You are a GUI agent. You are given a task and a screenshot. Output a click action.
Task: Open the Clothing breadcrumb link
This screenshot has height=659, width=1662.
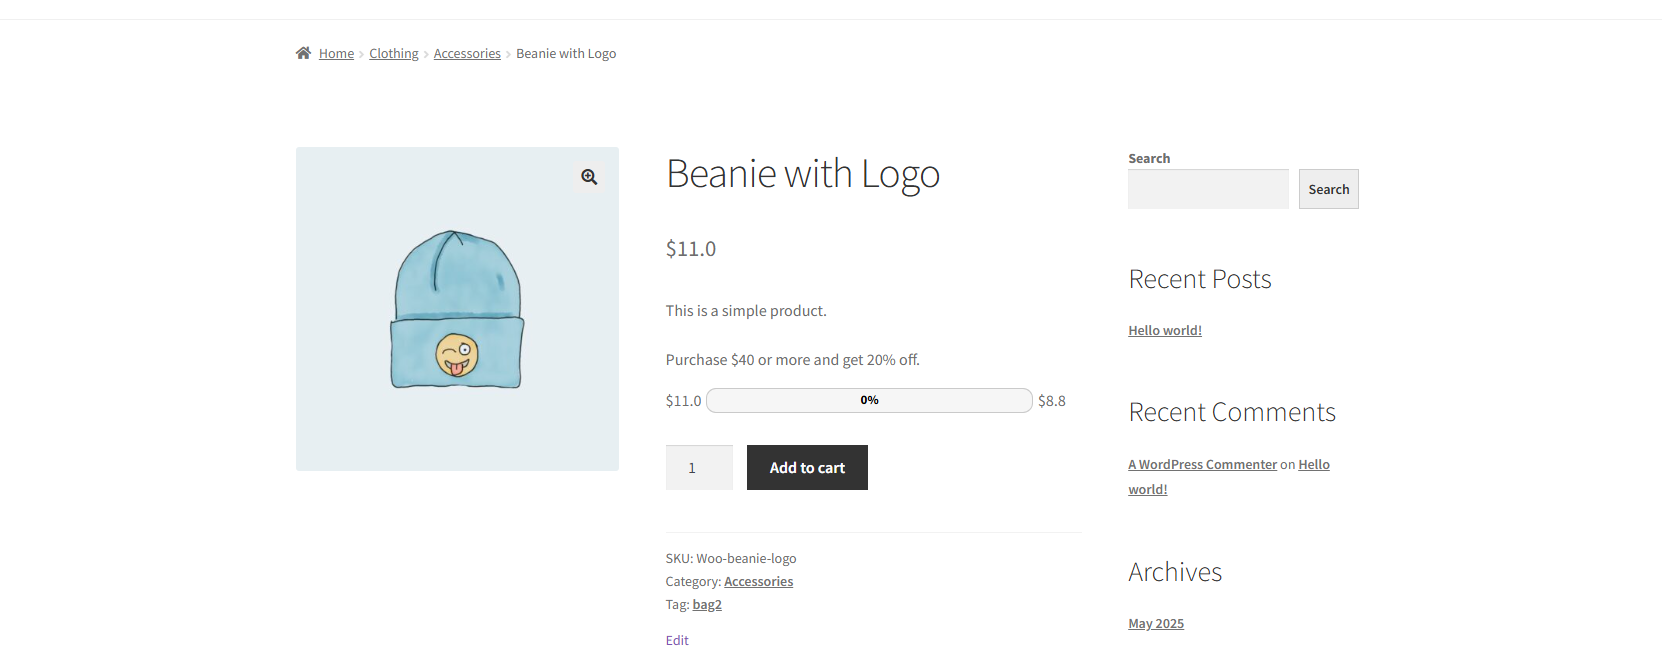coord(393,54)
